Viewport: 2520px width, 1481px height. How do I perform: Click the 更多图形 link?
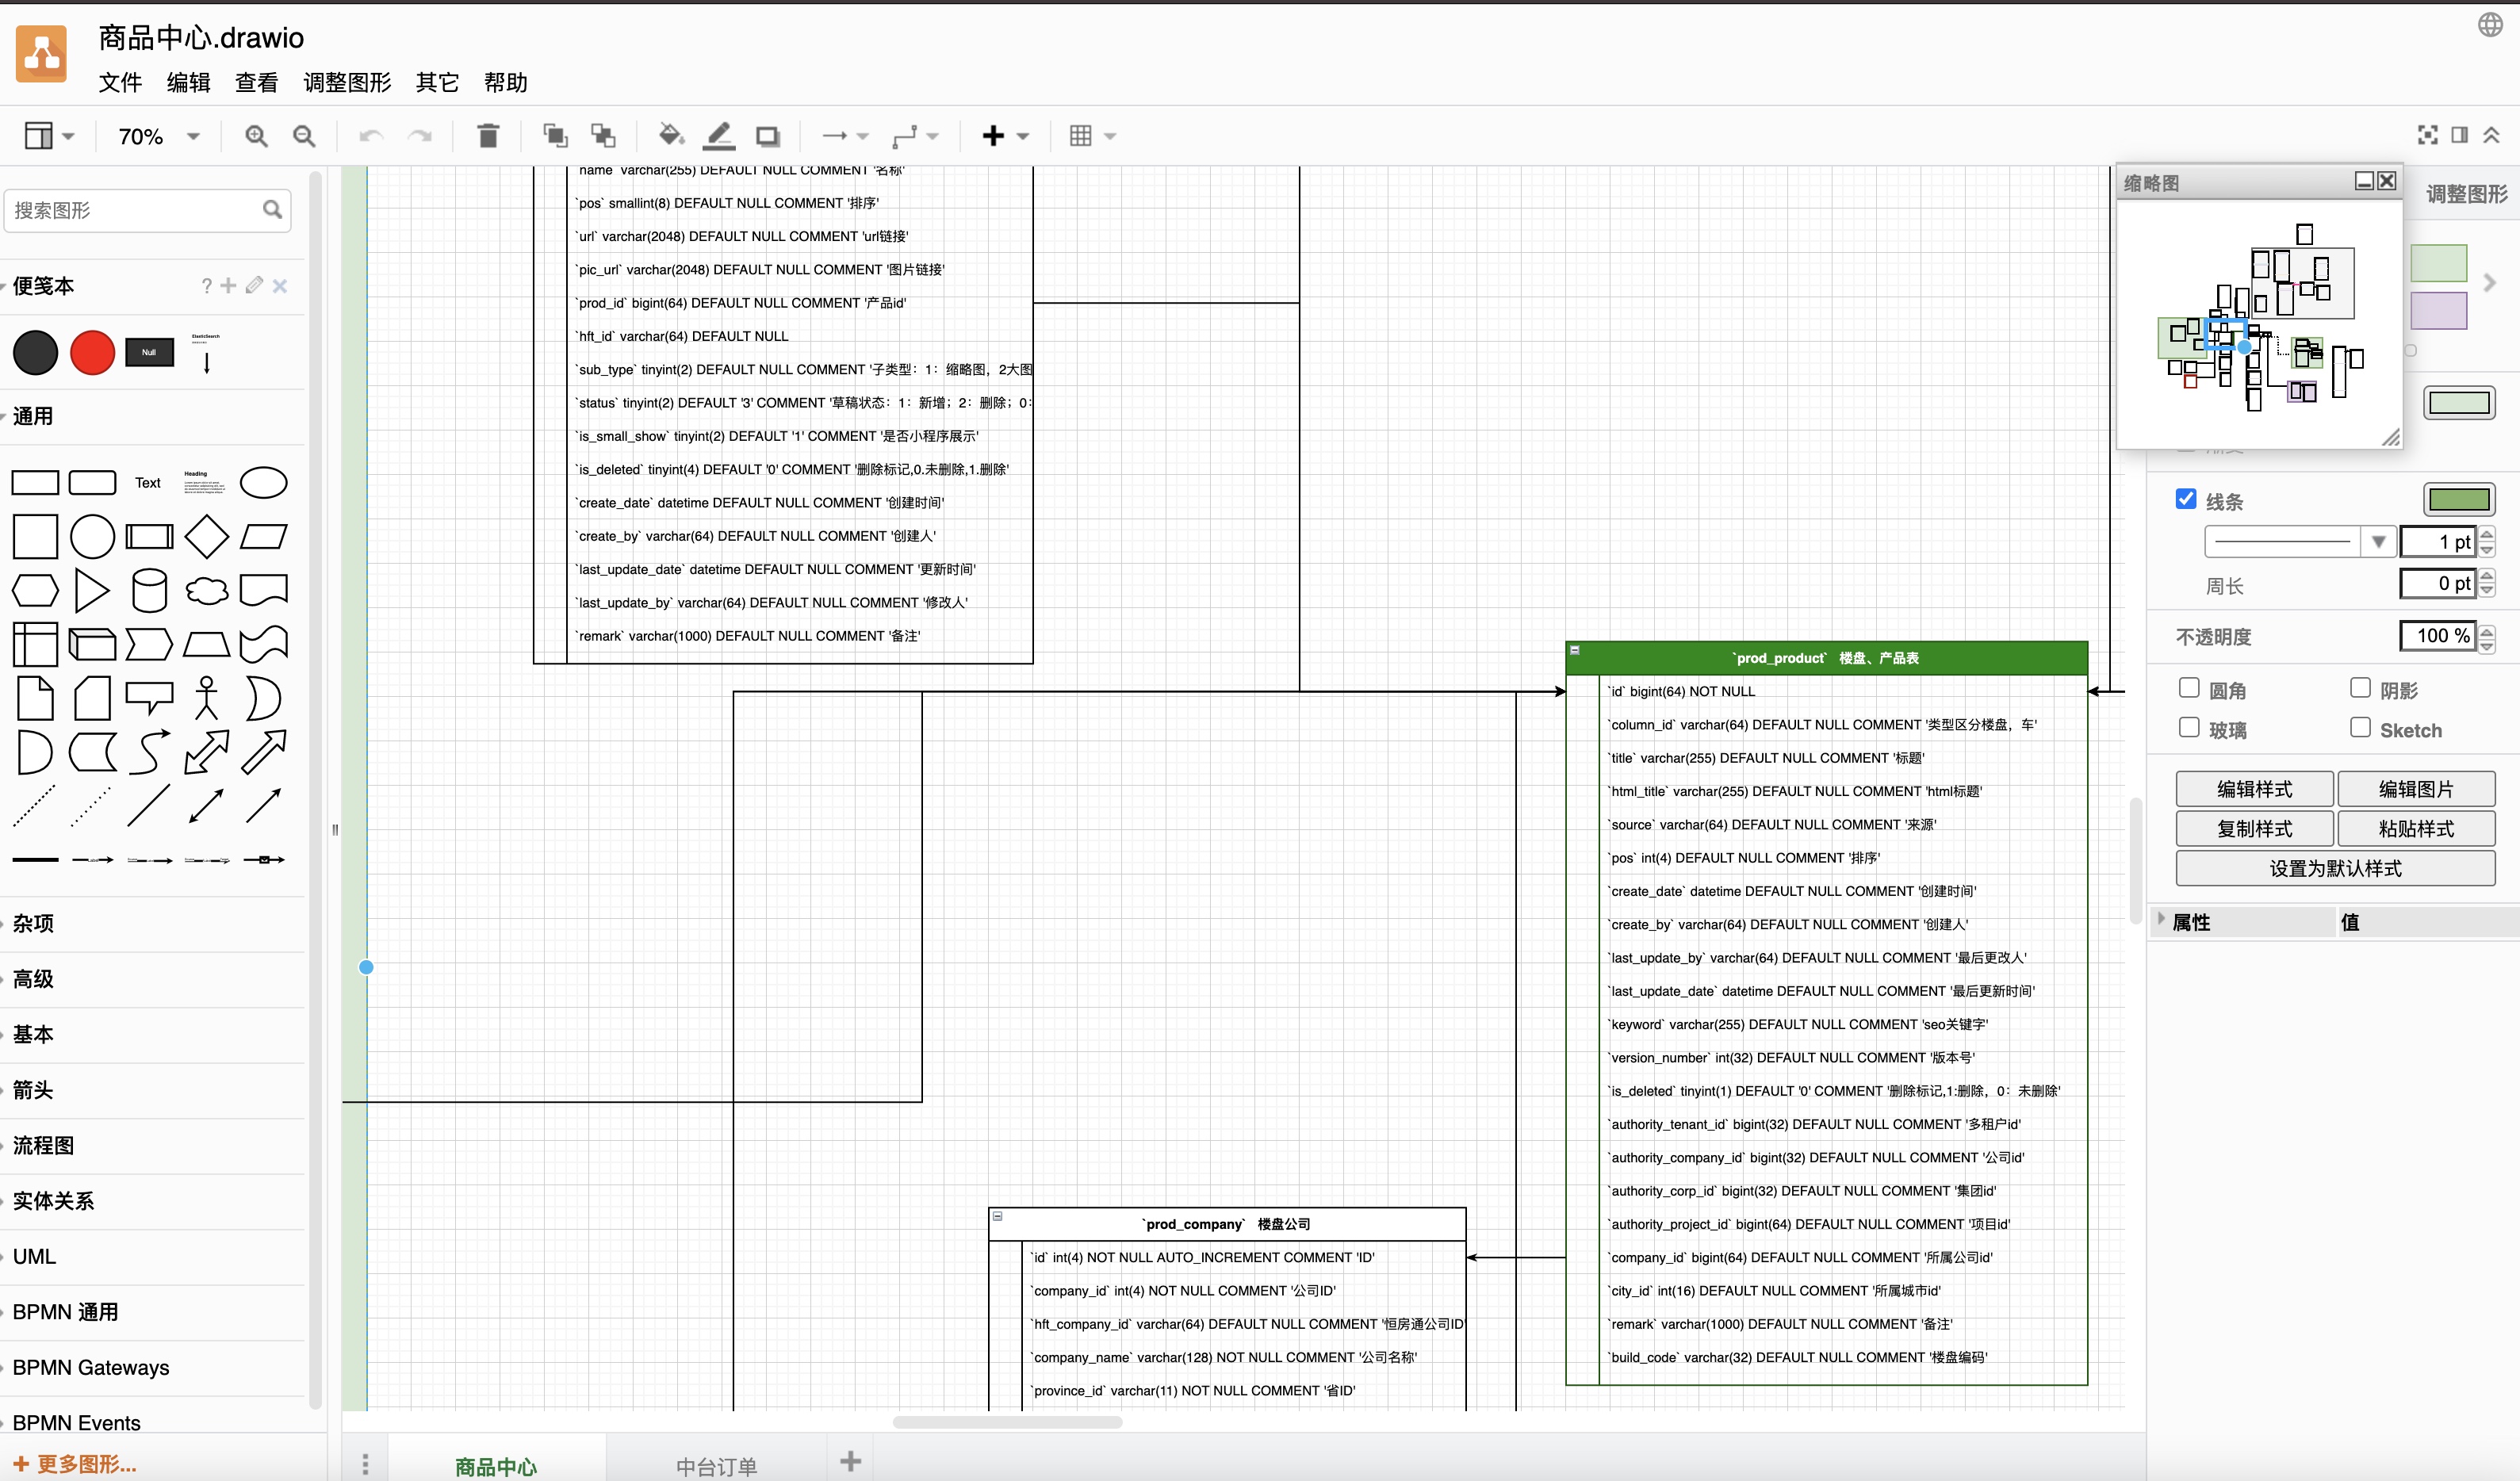(x=75, y=1464)
